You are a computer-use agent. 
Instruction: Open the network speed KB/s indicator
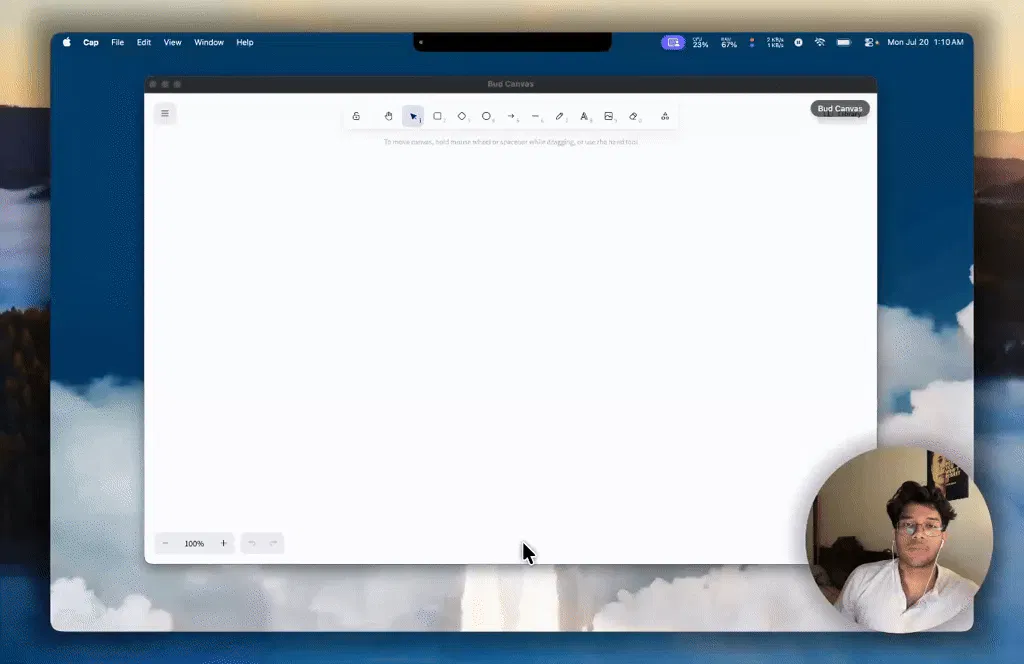tap(775, 42)
